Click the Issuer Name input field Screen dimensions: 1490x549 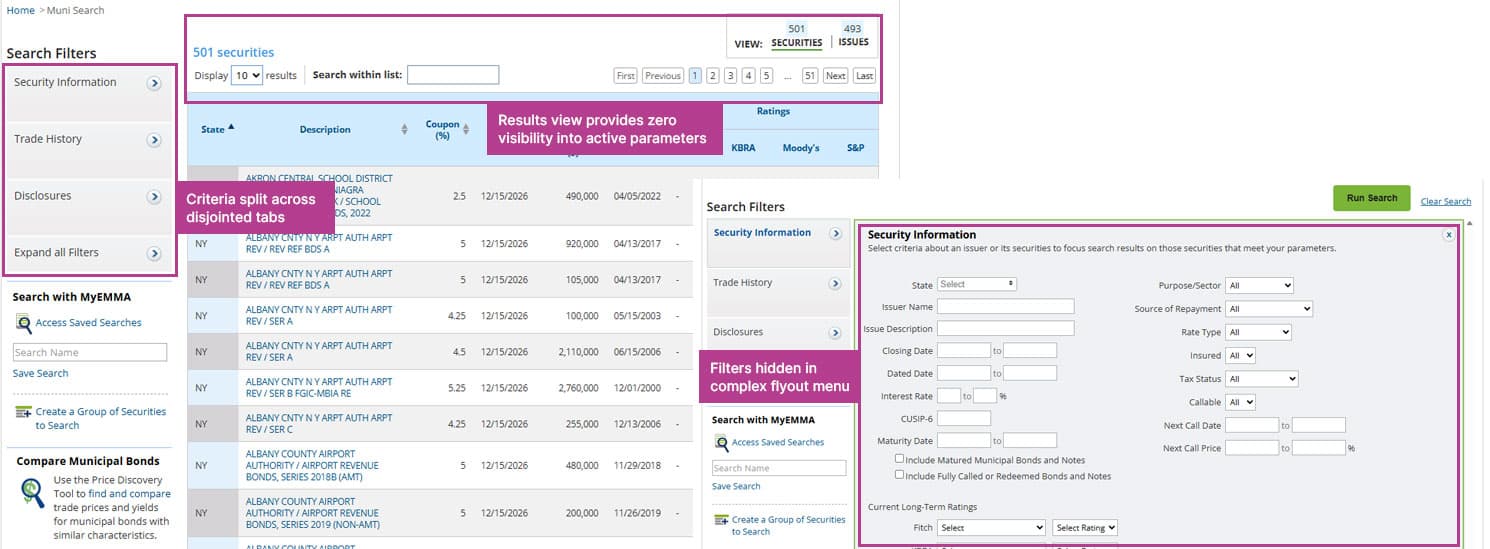(x=1005, y=307)
